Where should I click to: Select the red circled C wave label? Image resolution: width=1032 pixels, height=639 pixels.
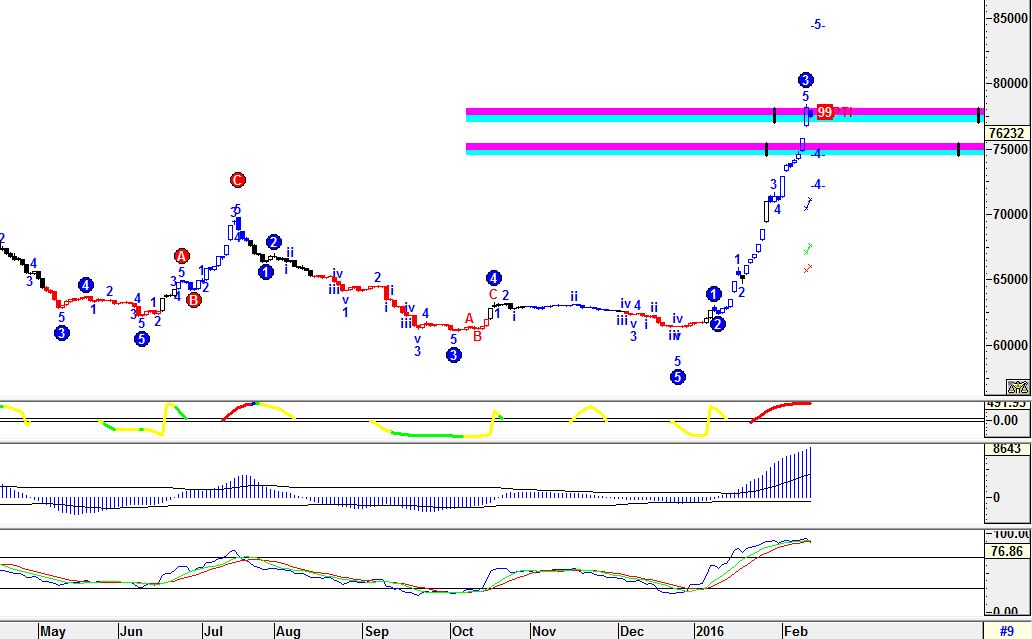[x=237, y=180]
